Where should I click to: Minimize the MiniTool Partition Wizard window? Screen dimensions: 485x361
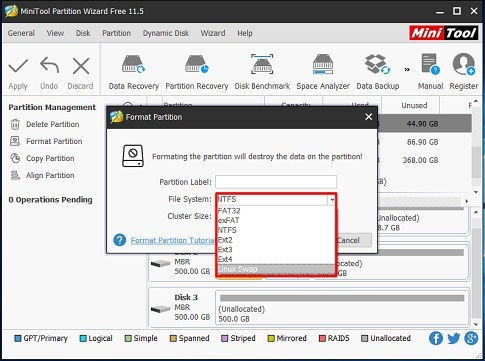click(440, 11)
